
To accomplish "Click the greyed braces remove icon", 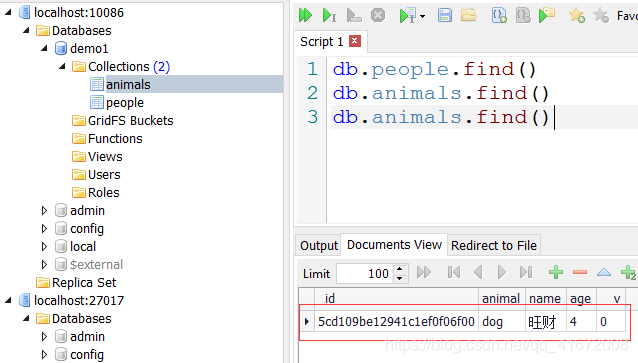I will tap(523, 15).
